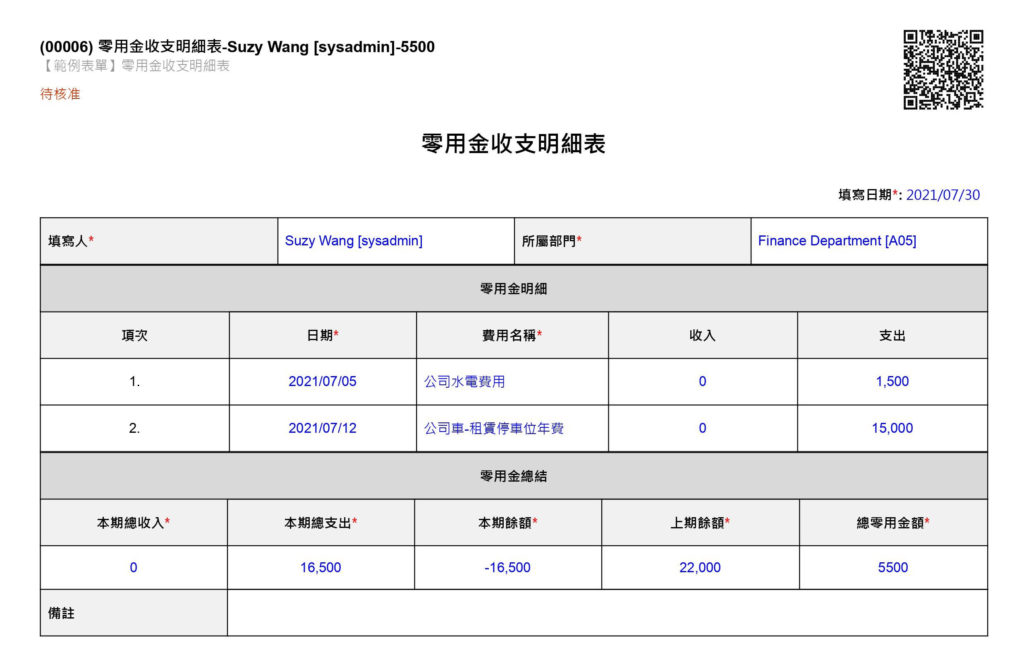Click the QR code image
Image resolution: width=1024 pixels, height=662 pixels.
coord(943,69)
